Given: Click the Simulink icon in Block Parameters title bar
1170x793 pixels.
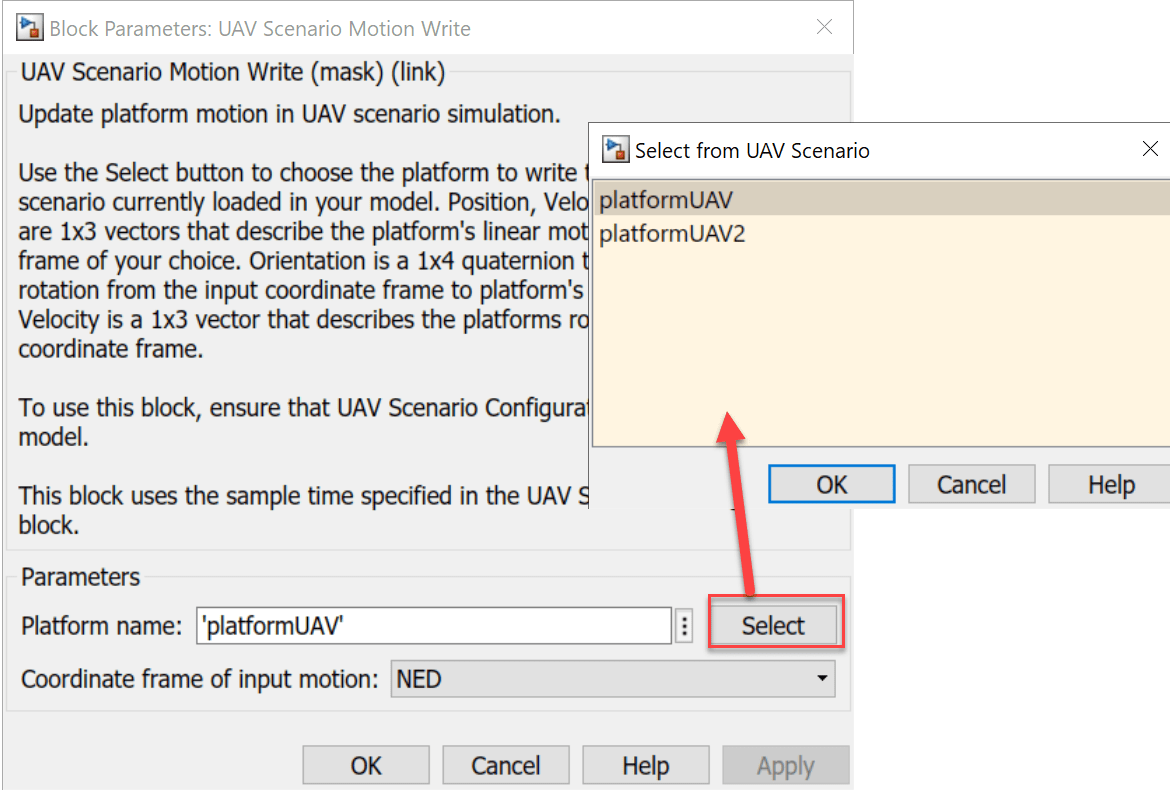Looking at the screenshot, I should pyautogui.click(x=29, y=28).
